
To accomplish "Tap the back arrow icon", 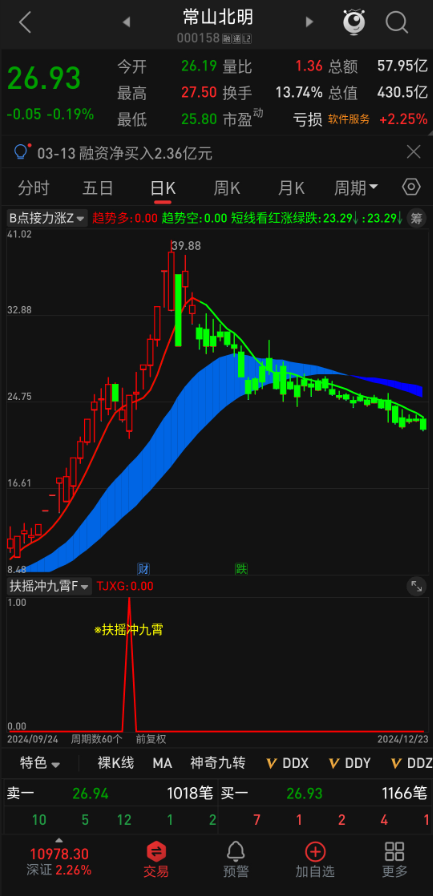I will (25, 22).
